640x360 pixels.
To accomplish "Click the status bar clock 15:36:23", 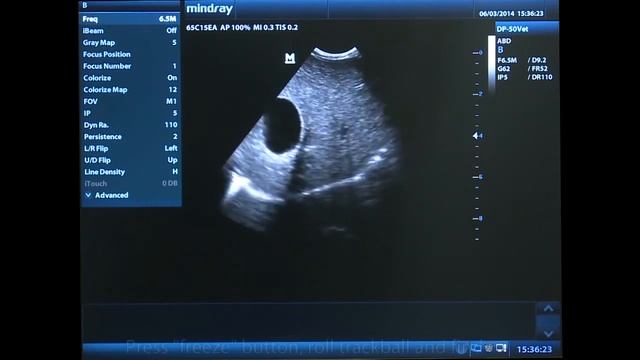I will 534,349.
